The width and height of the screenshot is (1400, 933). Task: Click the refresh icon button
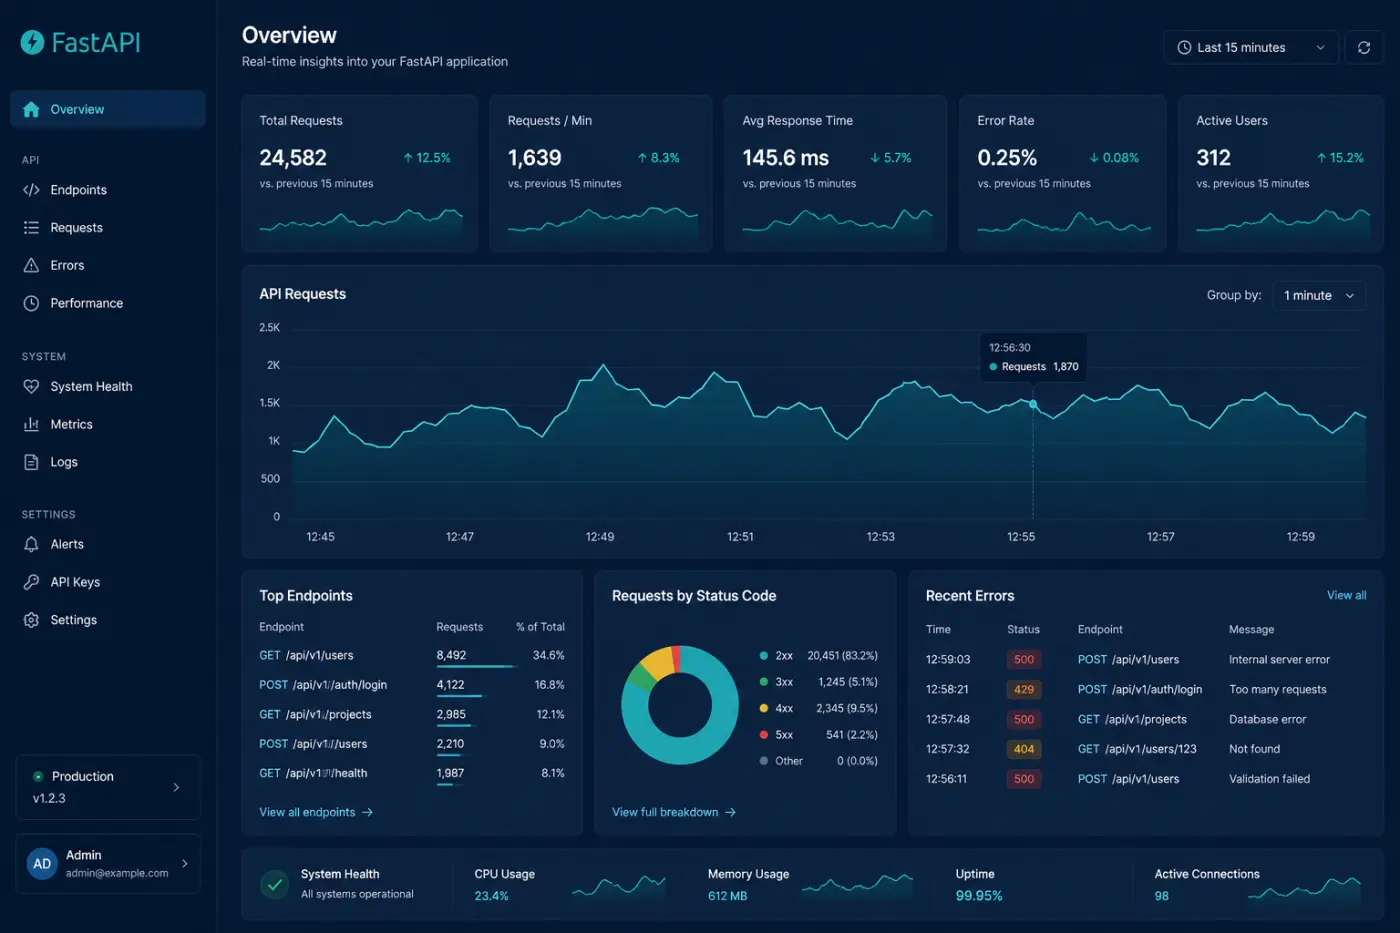[1364, 47]
